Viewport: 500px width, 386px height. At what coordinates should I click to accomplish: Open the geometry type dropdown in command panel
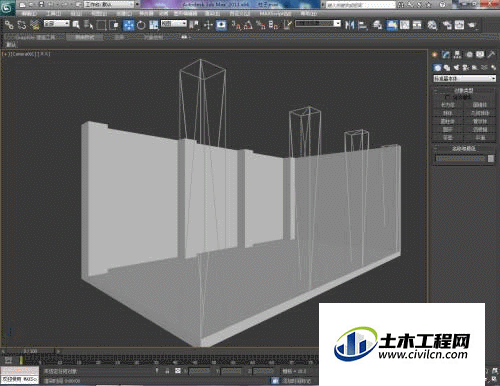[x=464, y=79]
